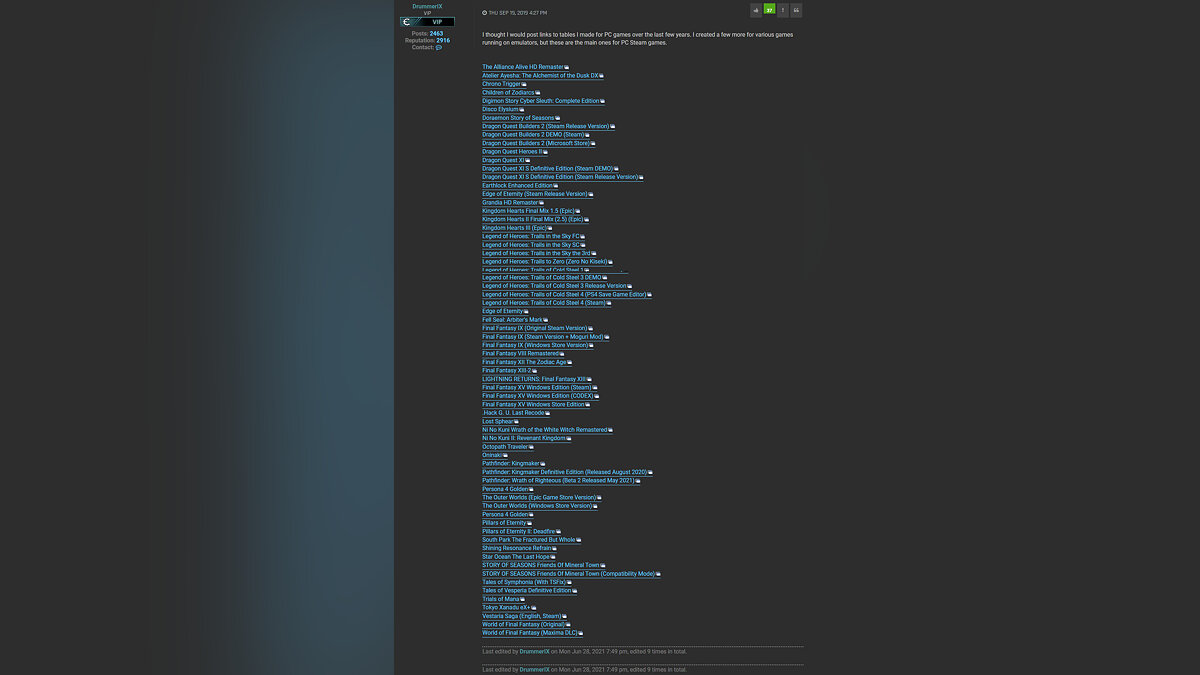Open DrummerIX contact speech bubble icon
This screenshot has height=675, width=1200.
438,47
